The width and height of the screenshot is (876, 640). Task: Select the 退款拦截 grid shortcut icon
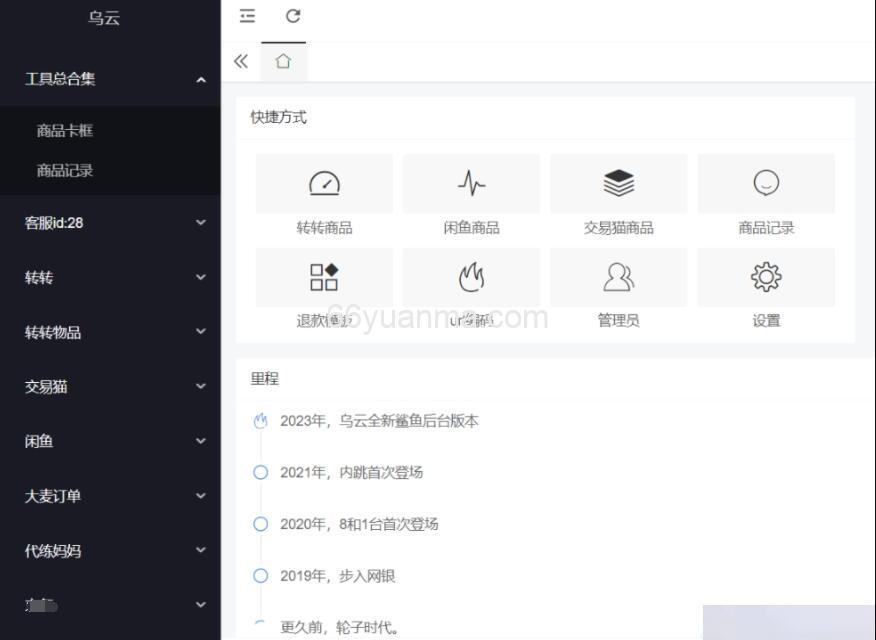point(325,277)
